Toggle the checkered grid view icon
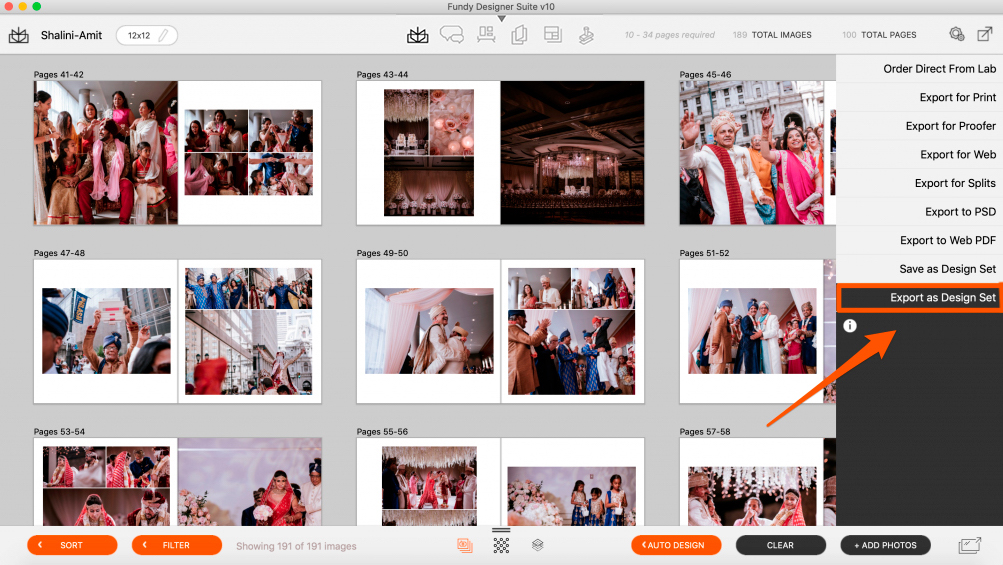The height and width of the screenshot is (565, 1003). tap(501, 545)
